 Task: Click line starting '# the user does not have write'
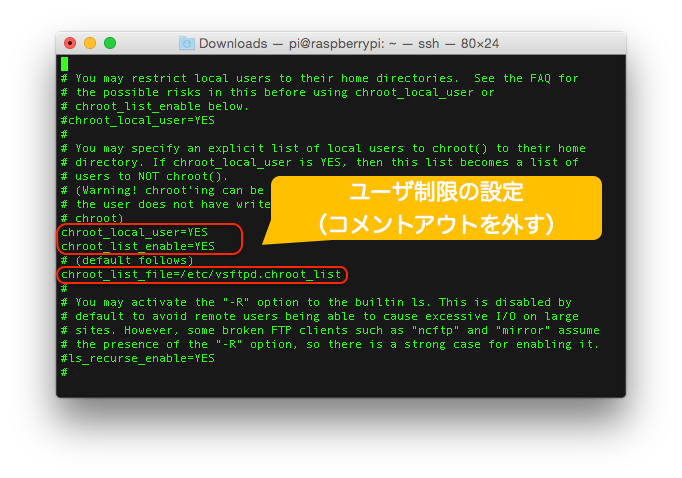pyautogui.click(x=166, y=204)
